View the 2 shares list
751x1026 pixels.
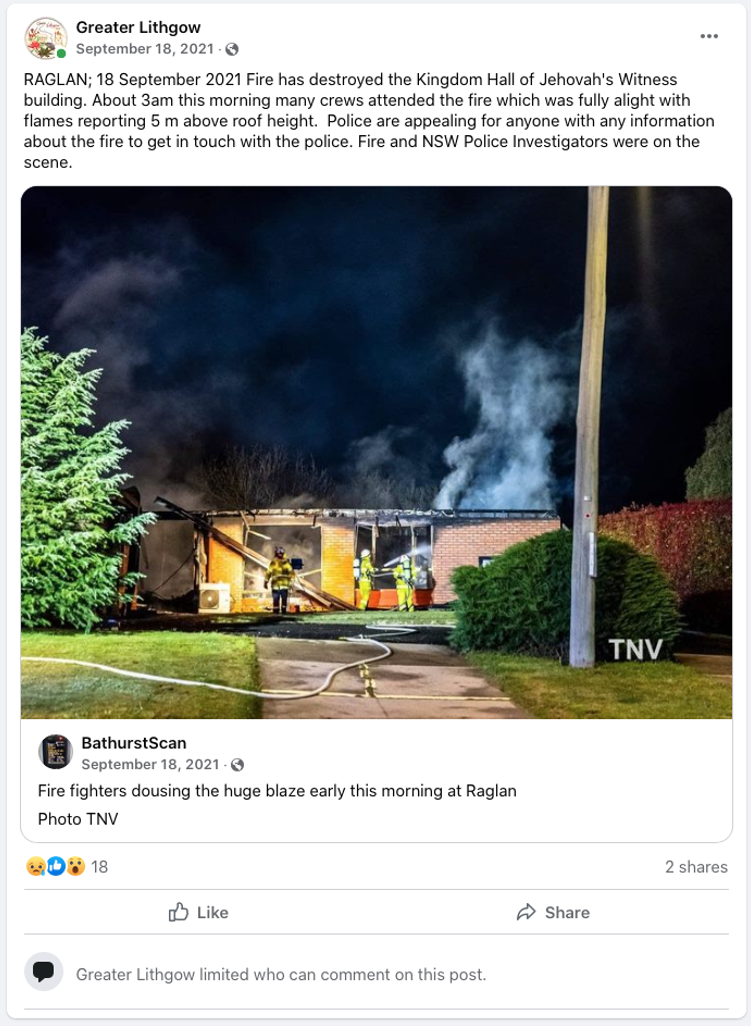tap(696, 867)
